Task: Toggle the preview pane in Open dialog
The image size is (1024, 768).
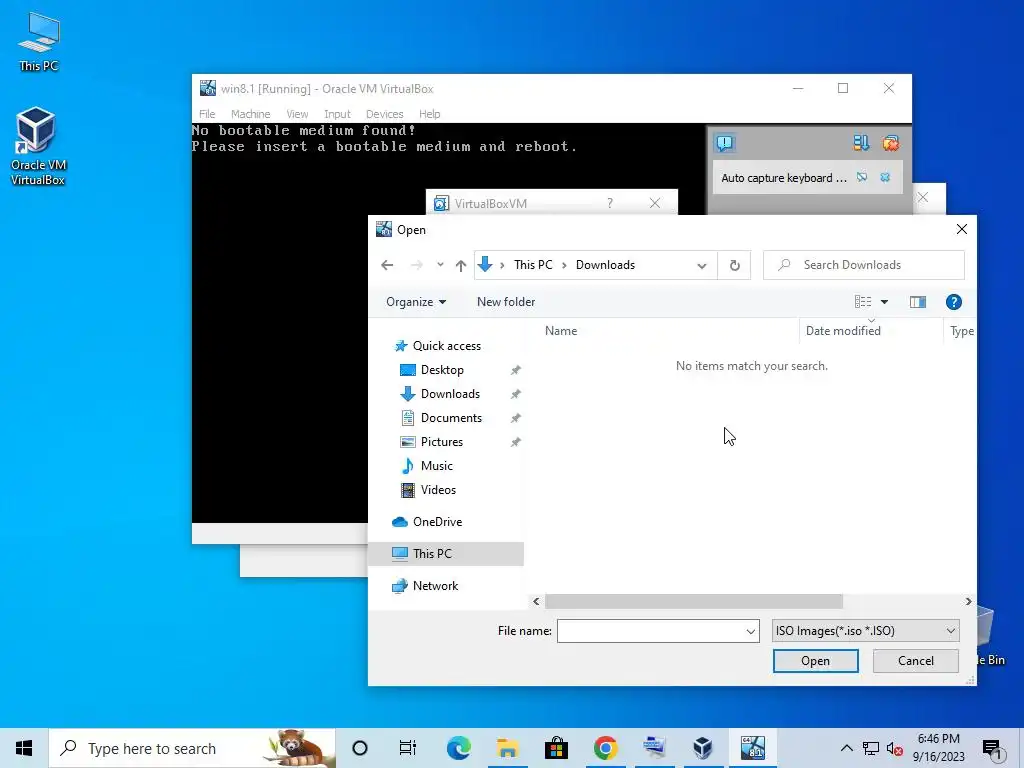Action: point(918,302)
